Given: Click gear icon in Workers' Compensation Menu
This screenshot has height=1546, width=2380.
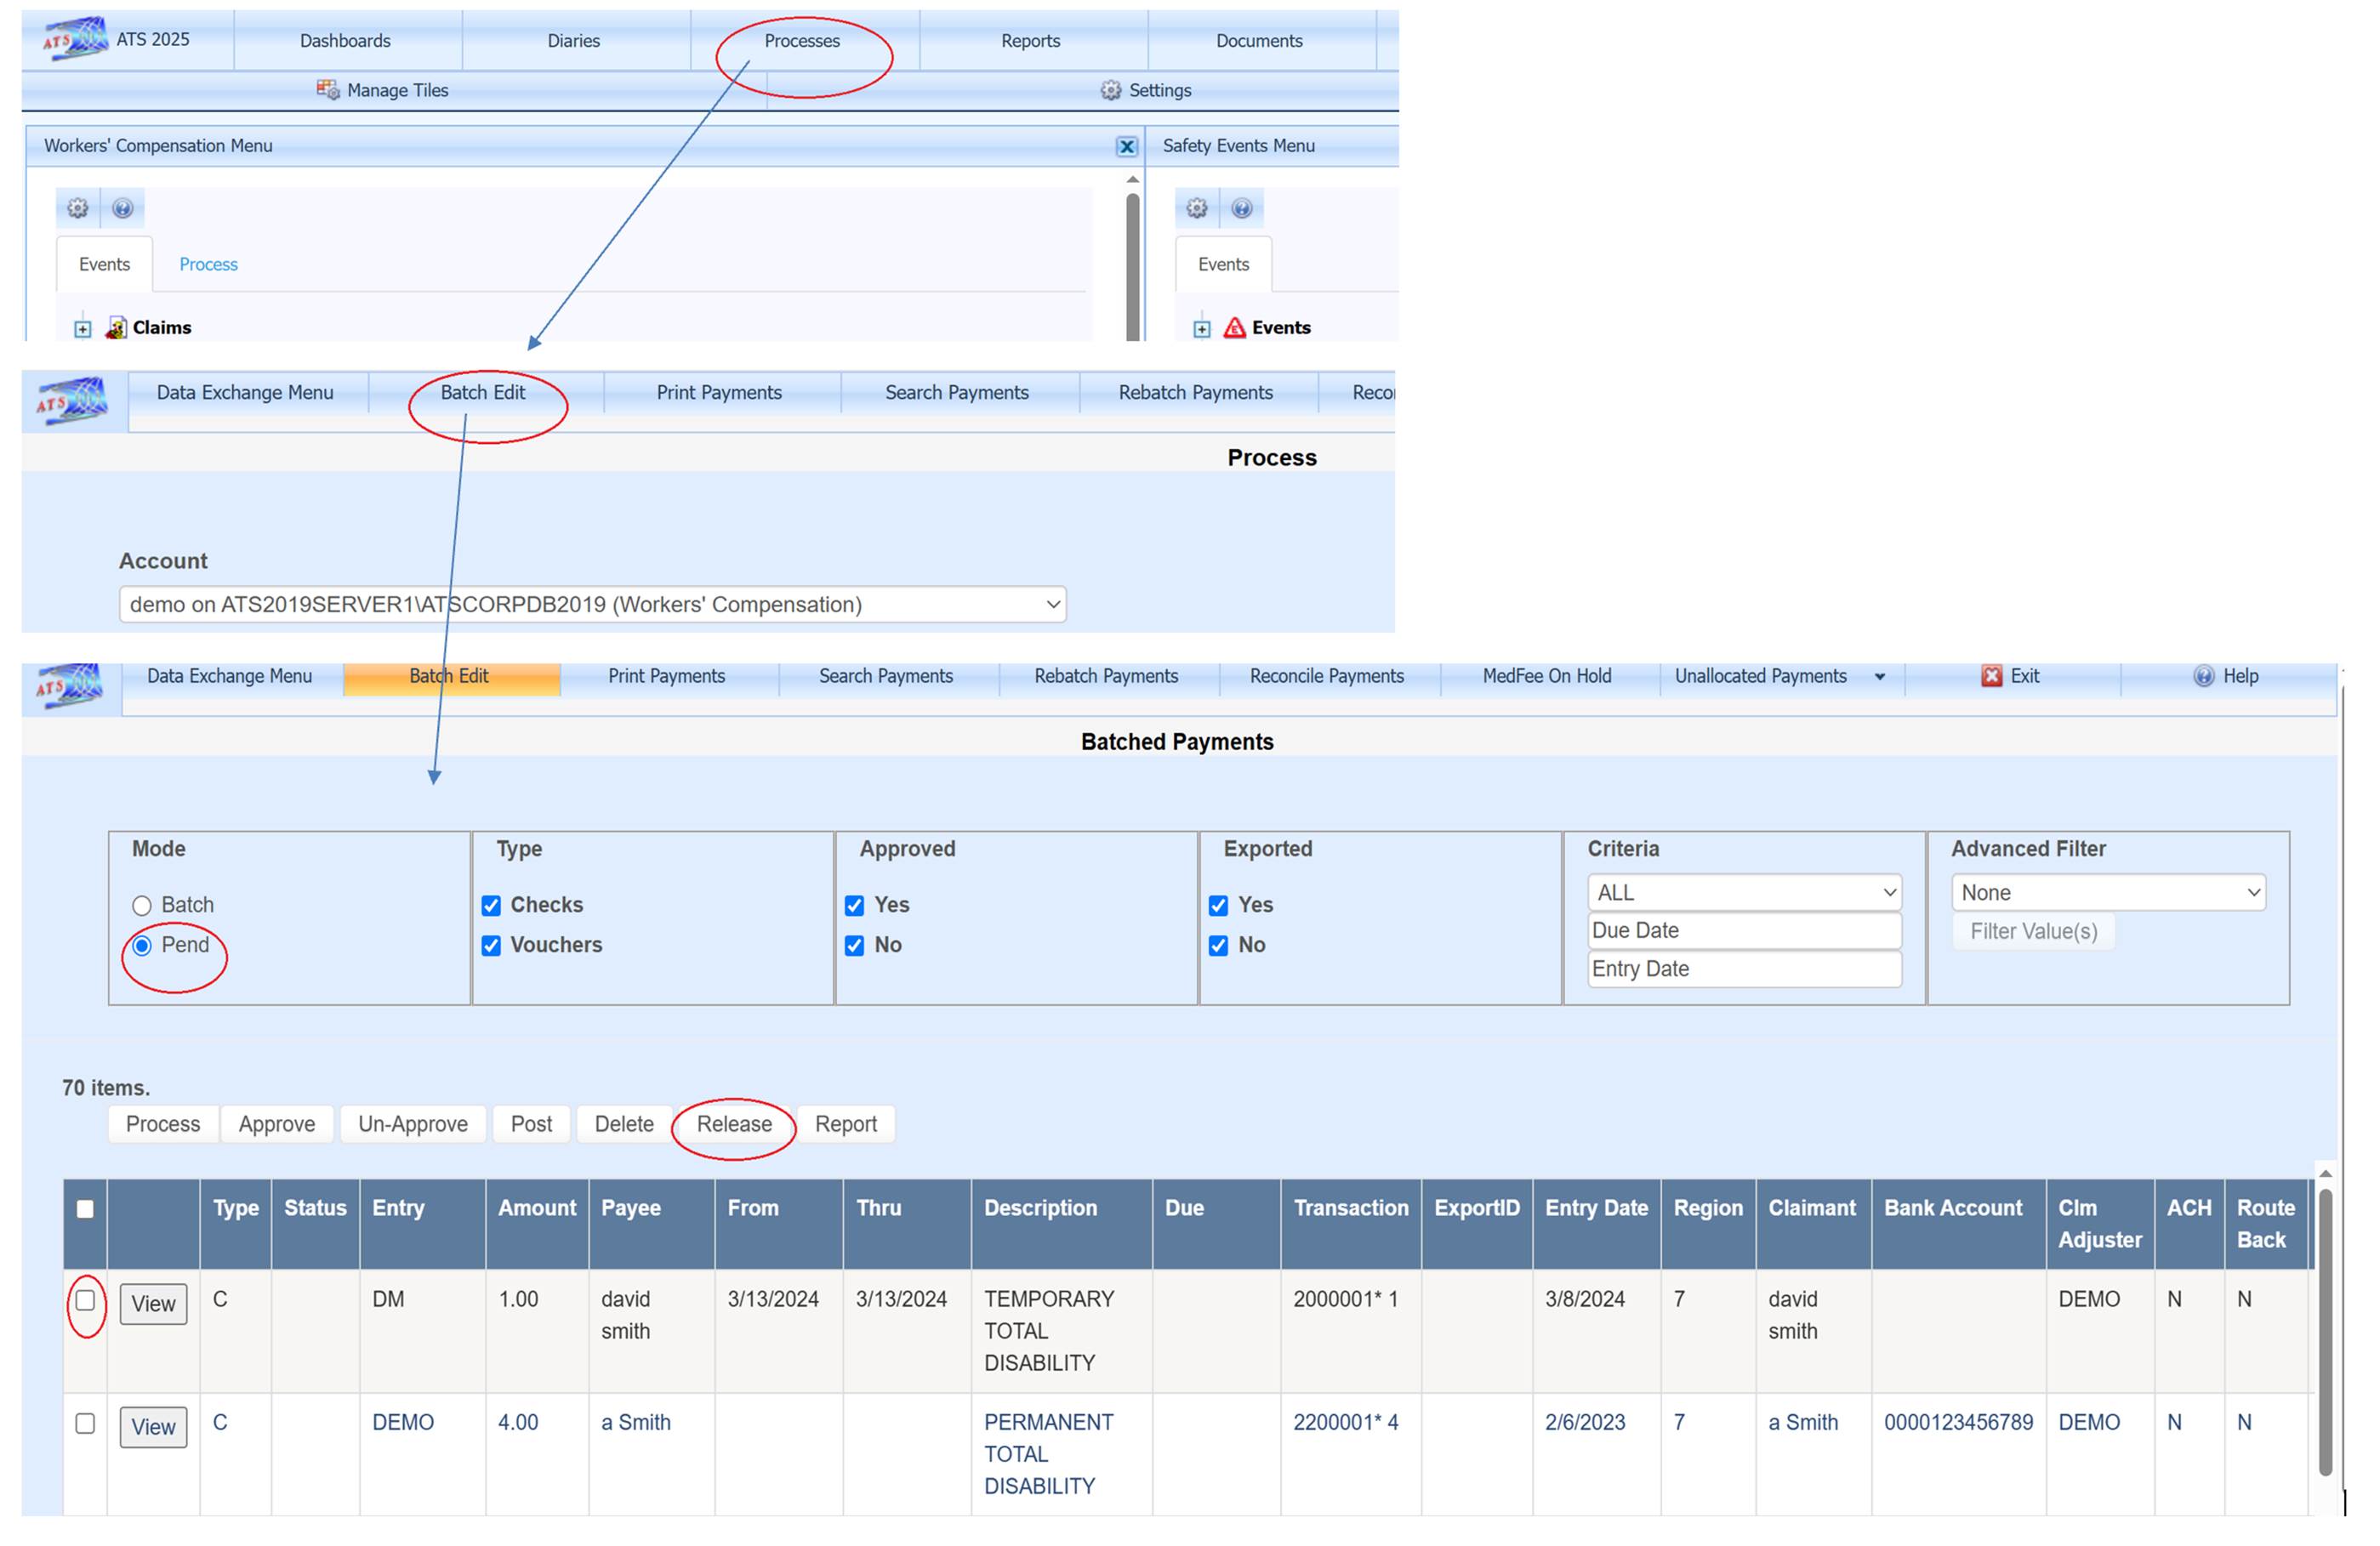Looking at the screenshot, I should pyautogui.click(x=78, y=208).
